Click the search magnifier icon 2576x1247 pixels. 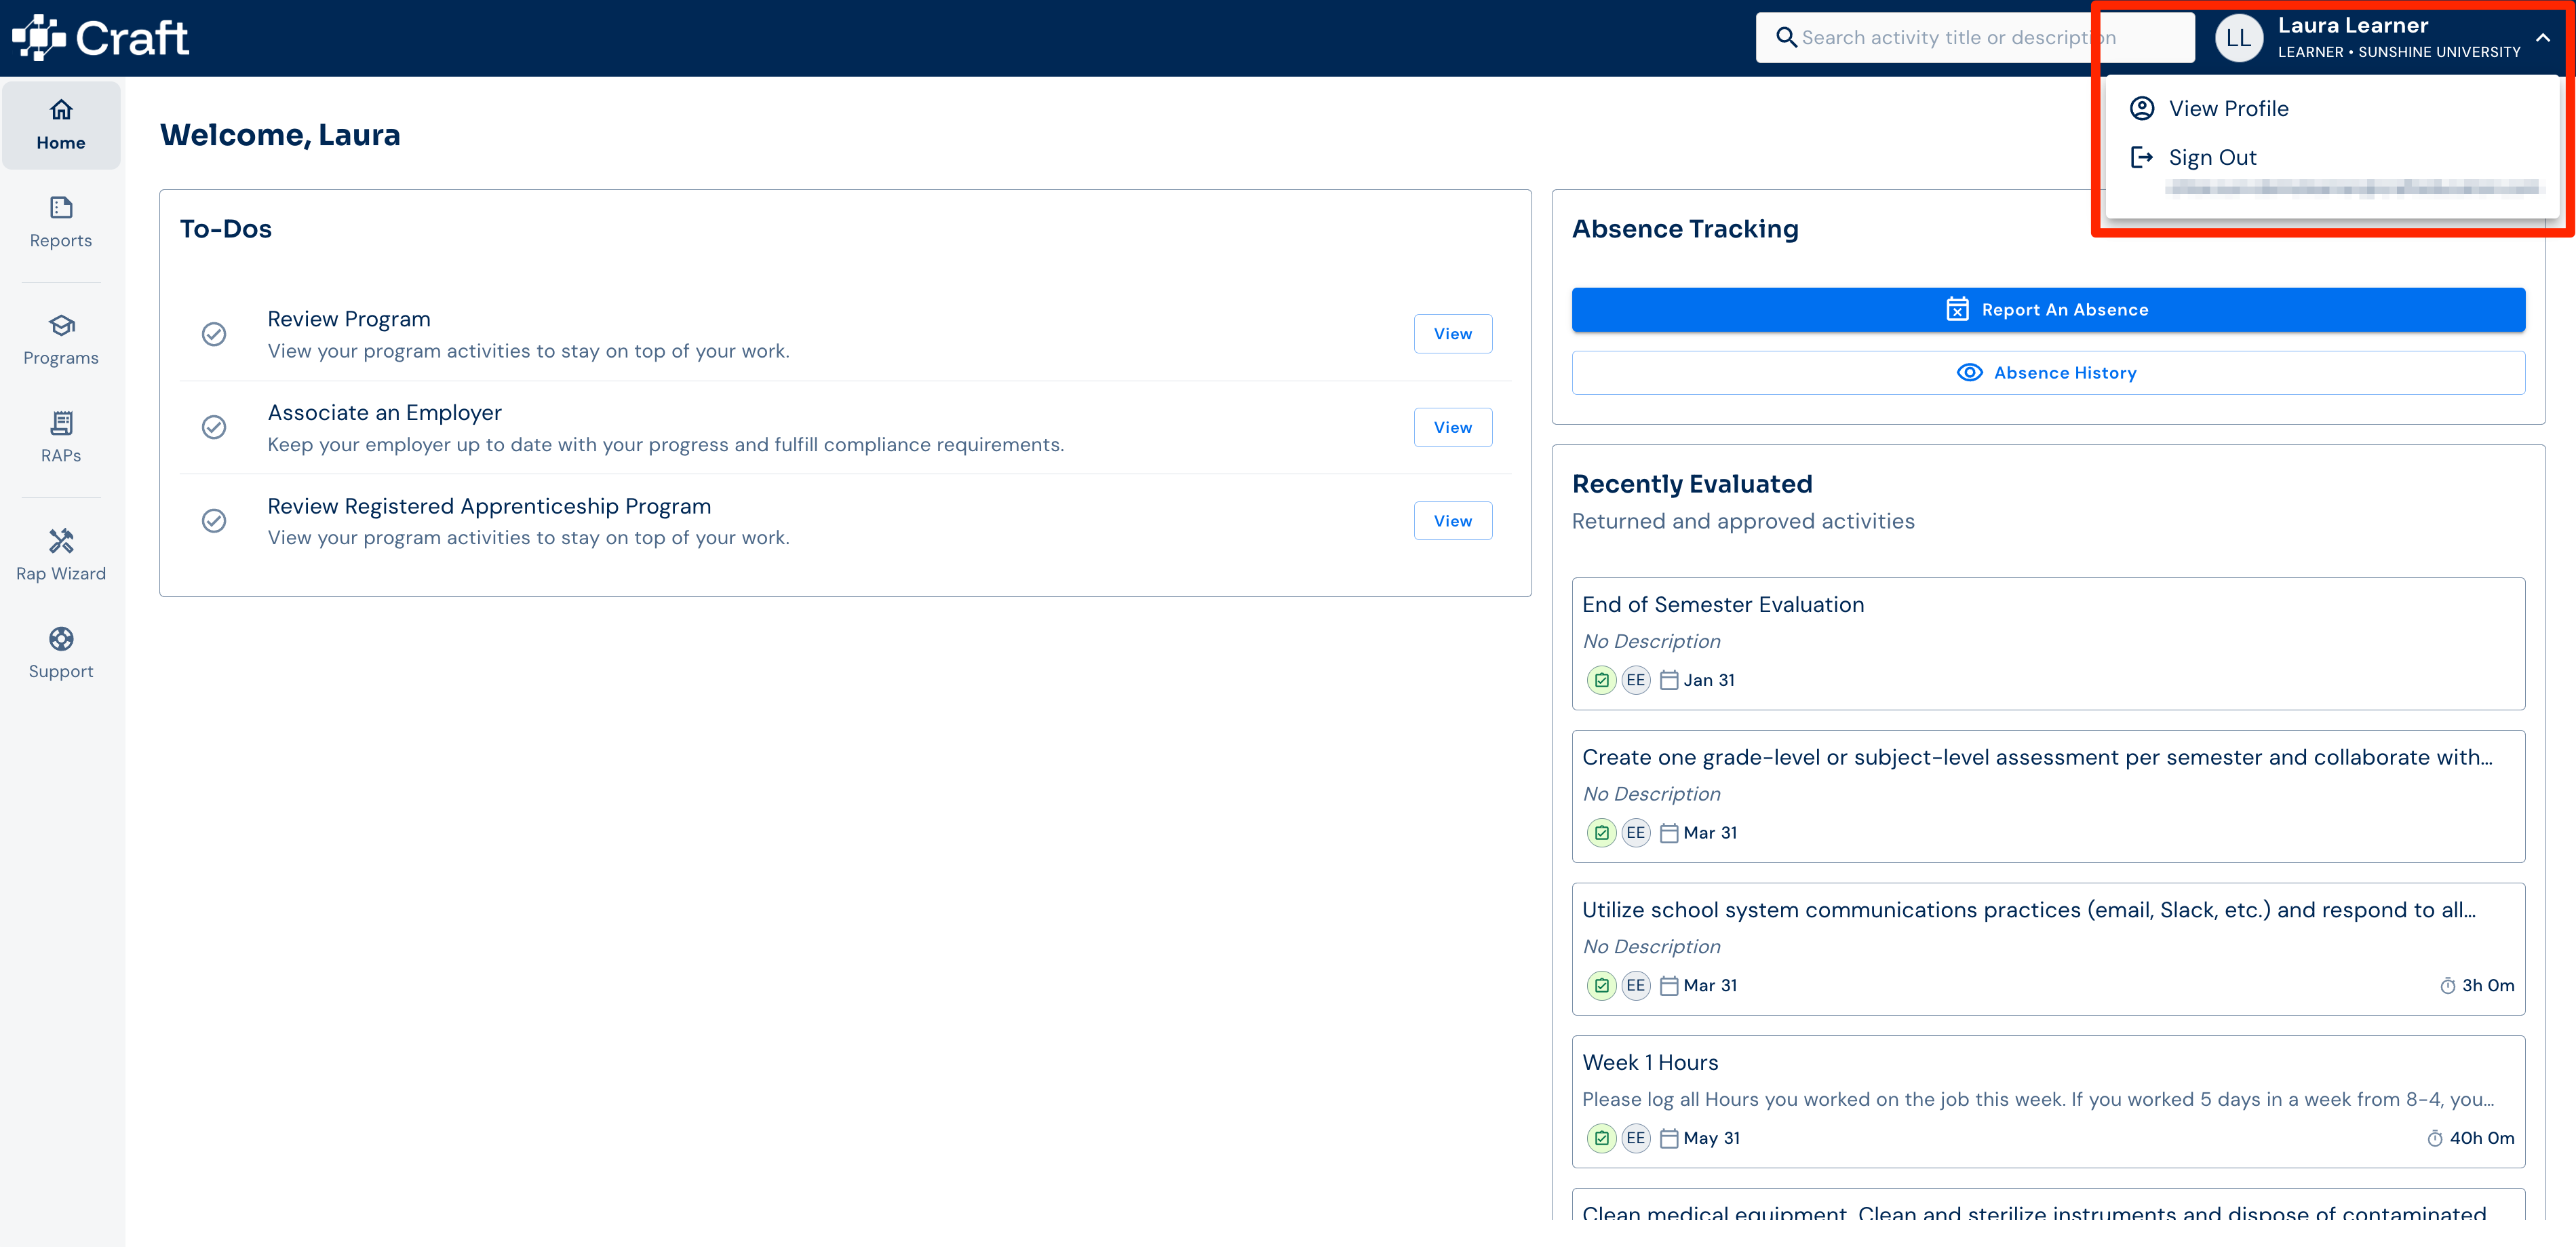click(1786, 38)
